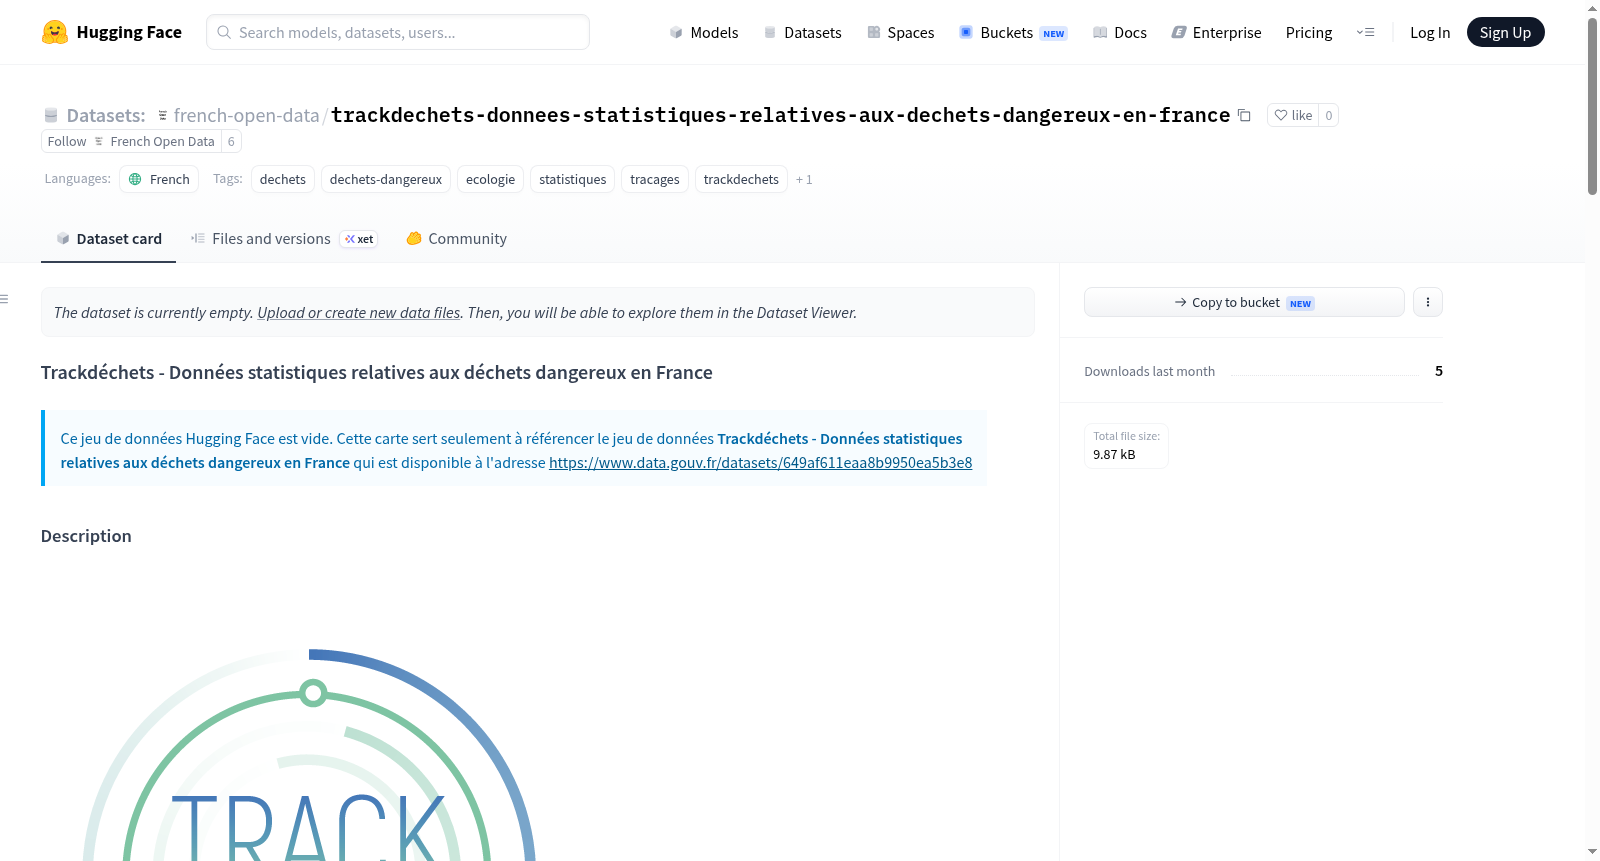Click the xet badge
Image resolution: width=1600 pixels, height=861 pixels.
359,239
